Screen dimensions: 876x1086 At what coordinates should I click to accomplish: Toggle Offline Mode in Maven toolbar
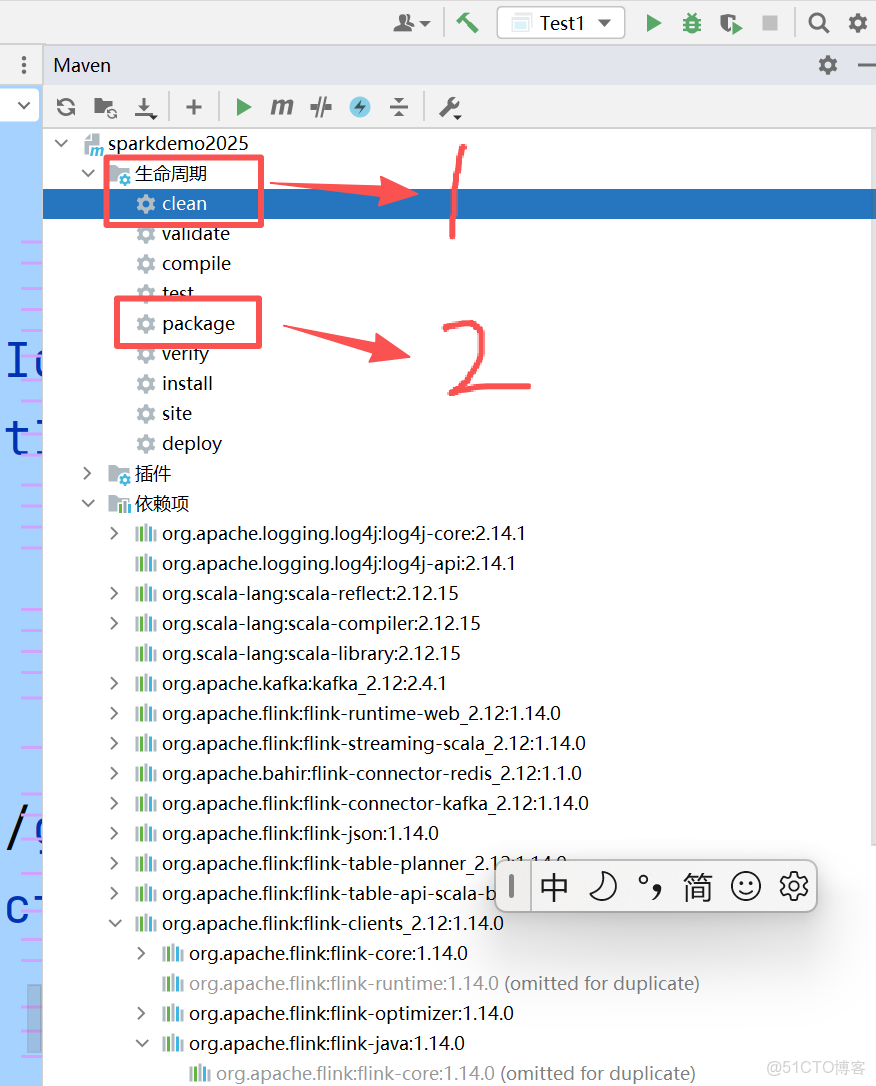click(x=321, y=107)
